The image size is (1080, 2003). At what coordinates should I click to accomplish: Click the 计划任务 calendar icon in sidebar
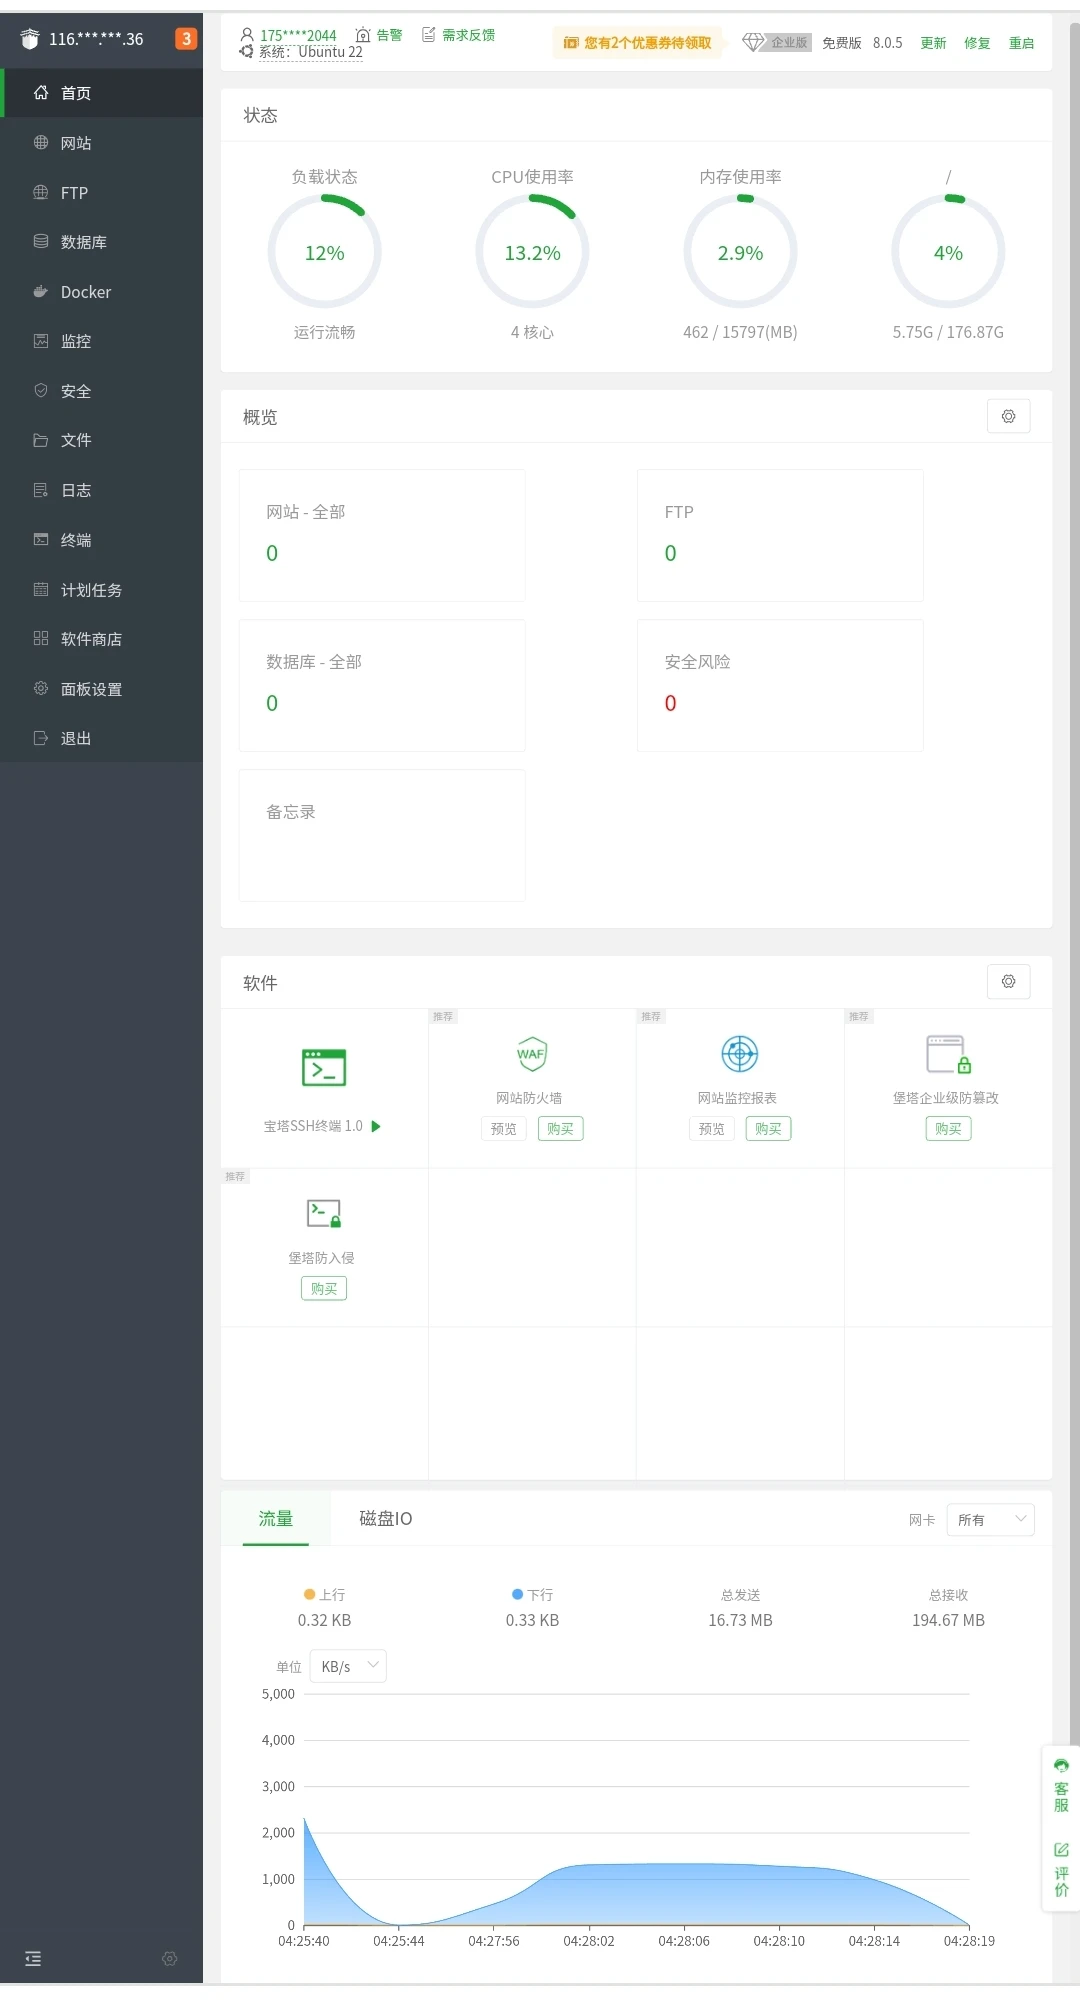pos(41,589)
